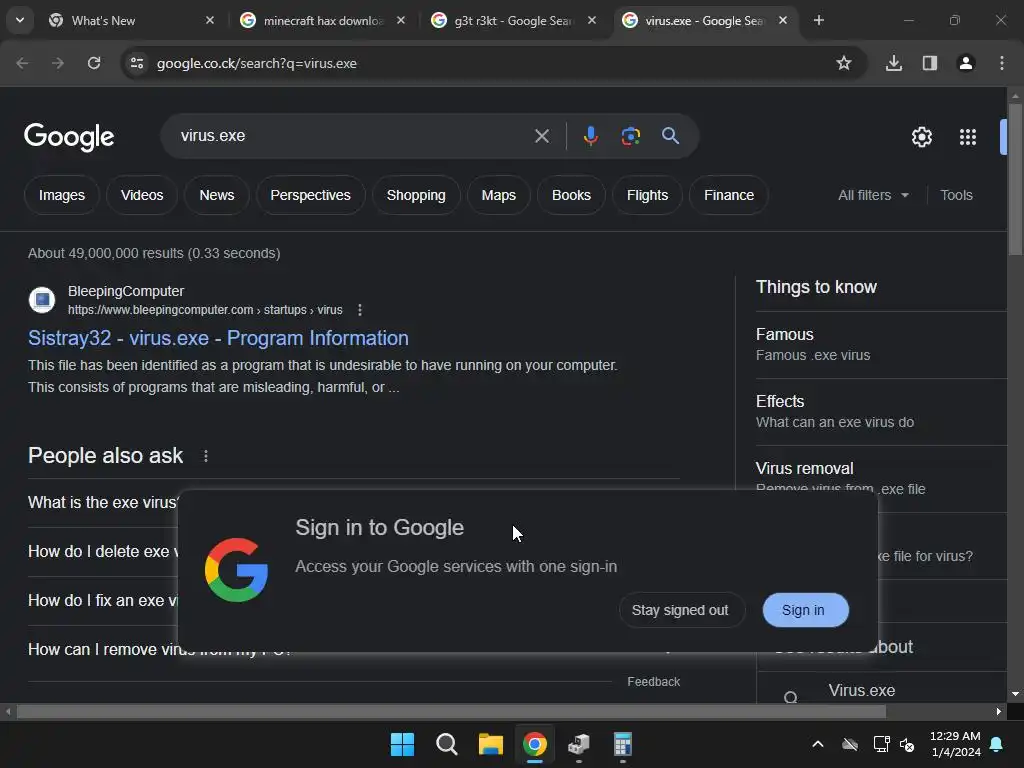The height and width of the screenshot is (768, 1024).
Task: Switch to the minecraft hax download tab
Action: click(323, 21)
